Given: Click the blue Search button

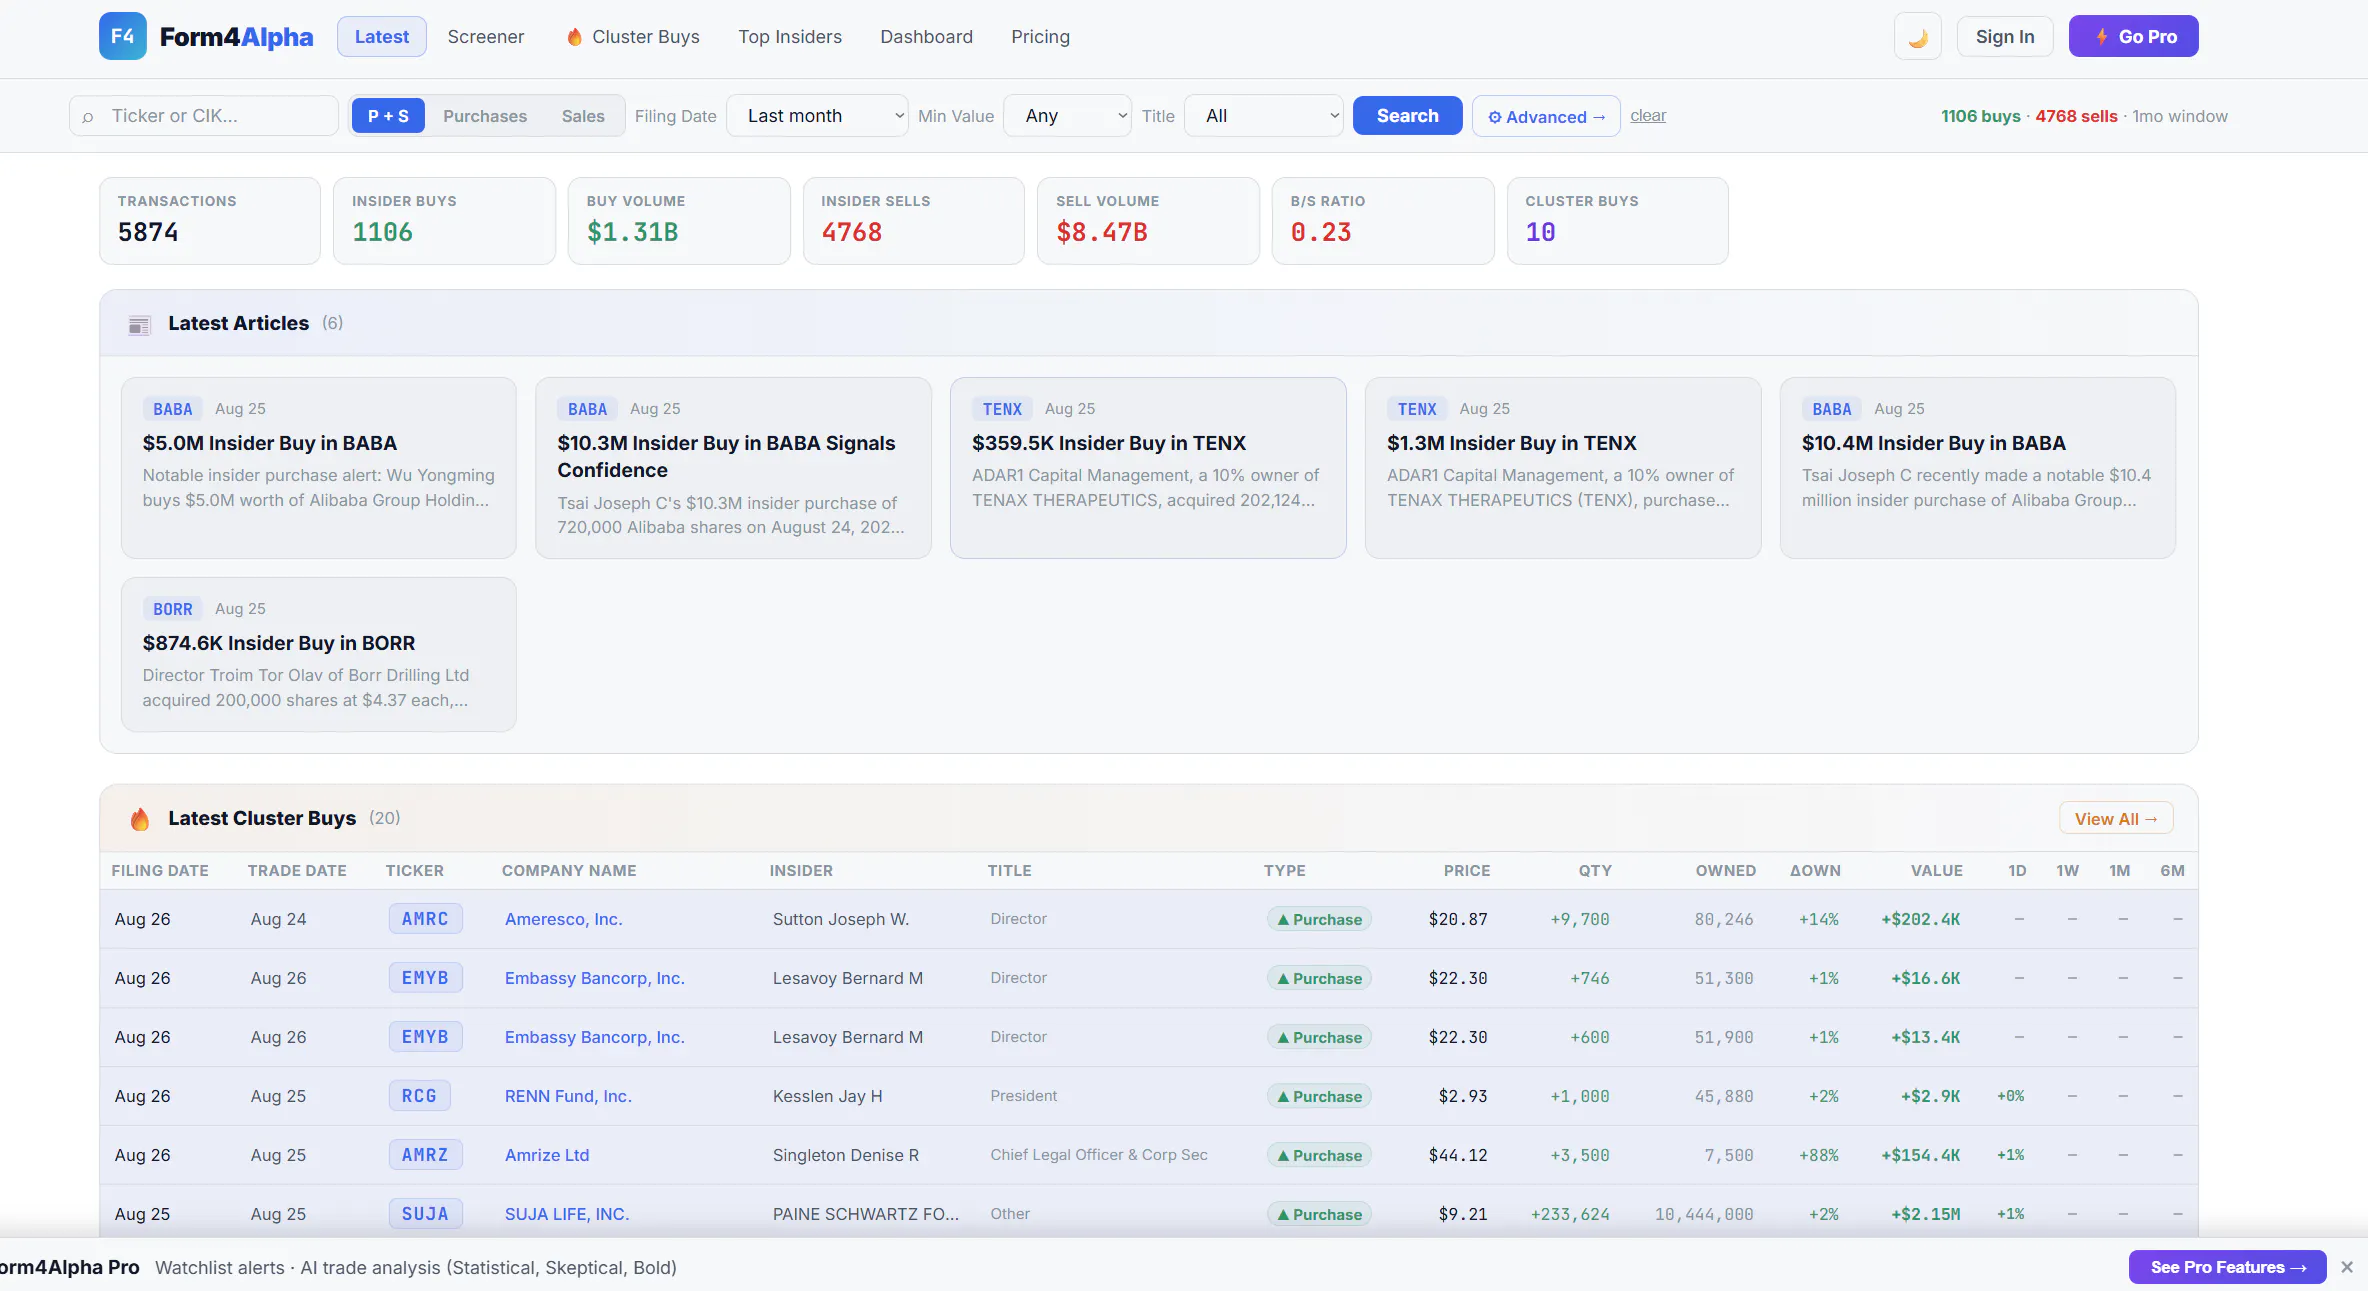Looking at the screenshot, I should tap(1407, 116).
